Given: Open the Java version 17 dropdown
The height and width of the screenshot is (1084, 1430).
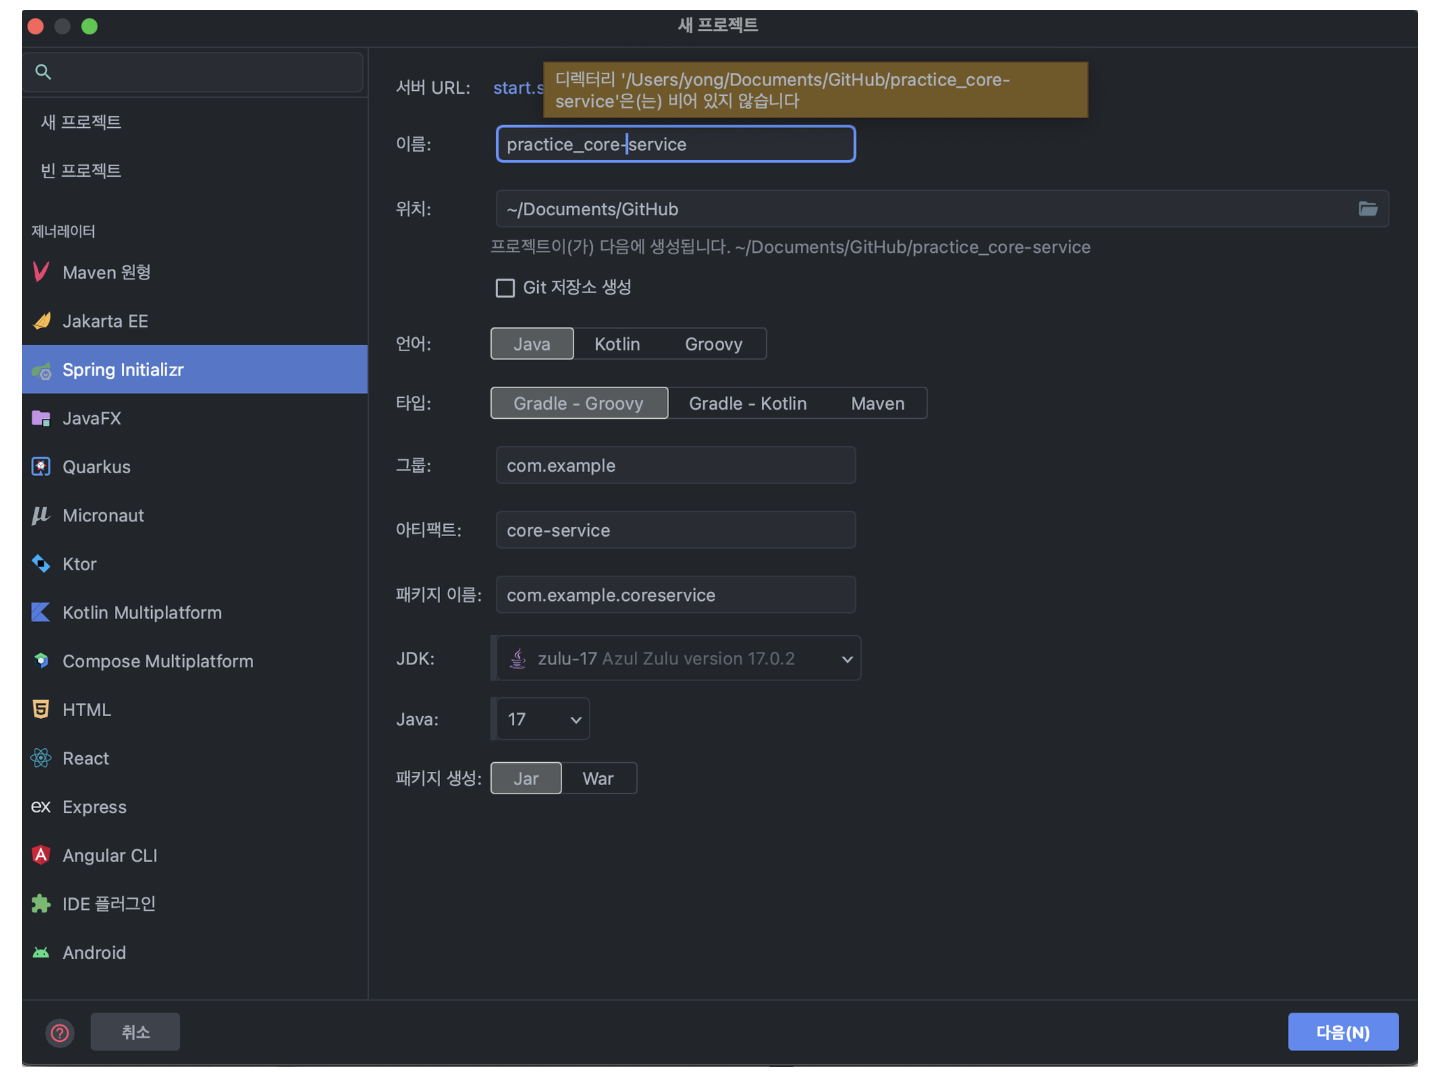Looking at the screenshot, I should [x=541, y=719].
